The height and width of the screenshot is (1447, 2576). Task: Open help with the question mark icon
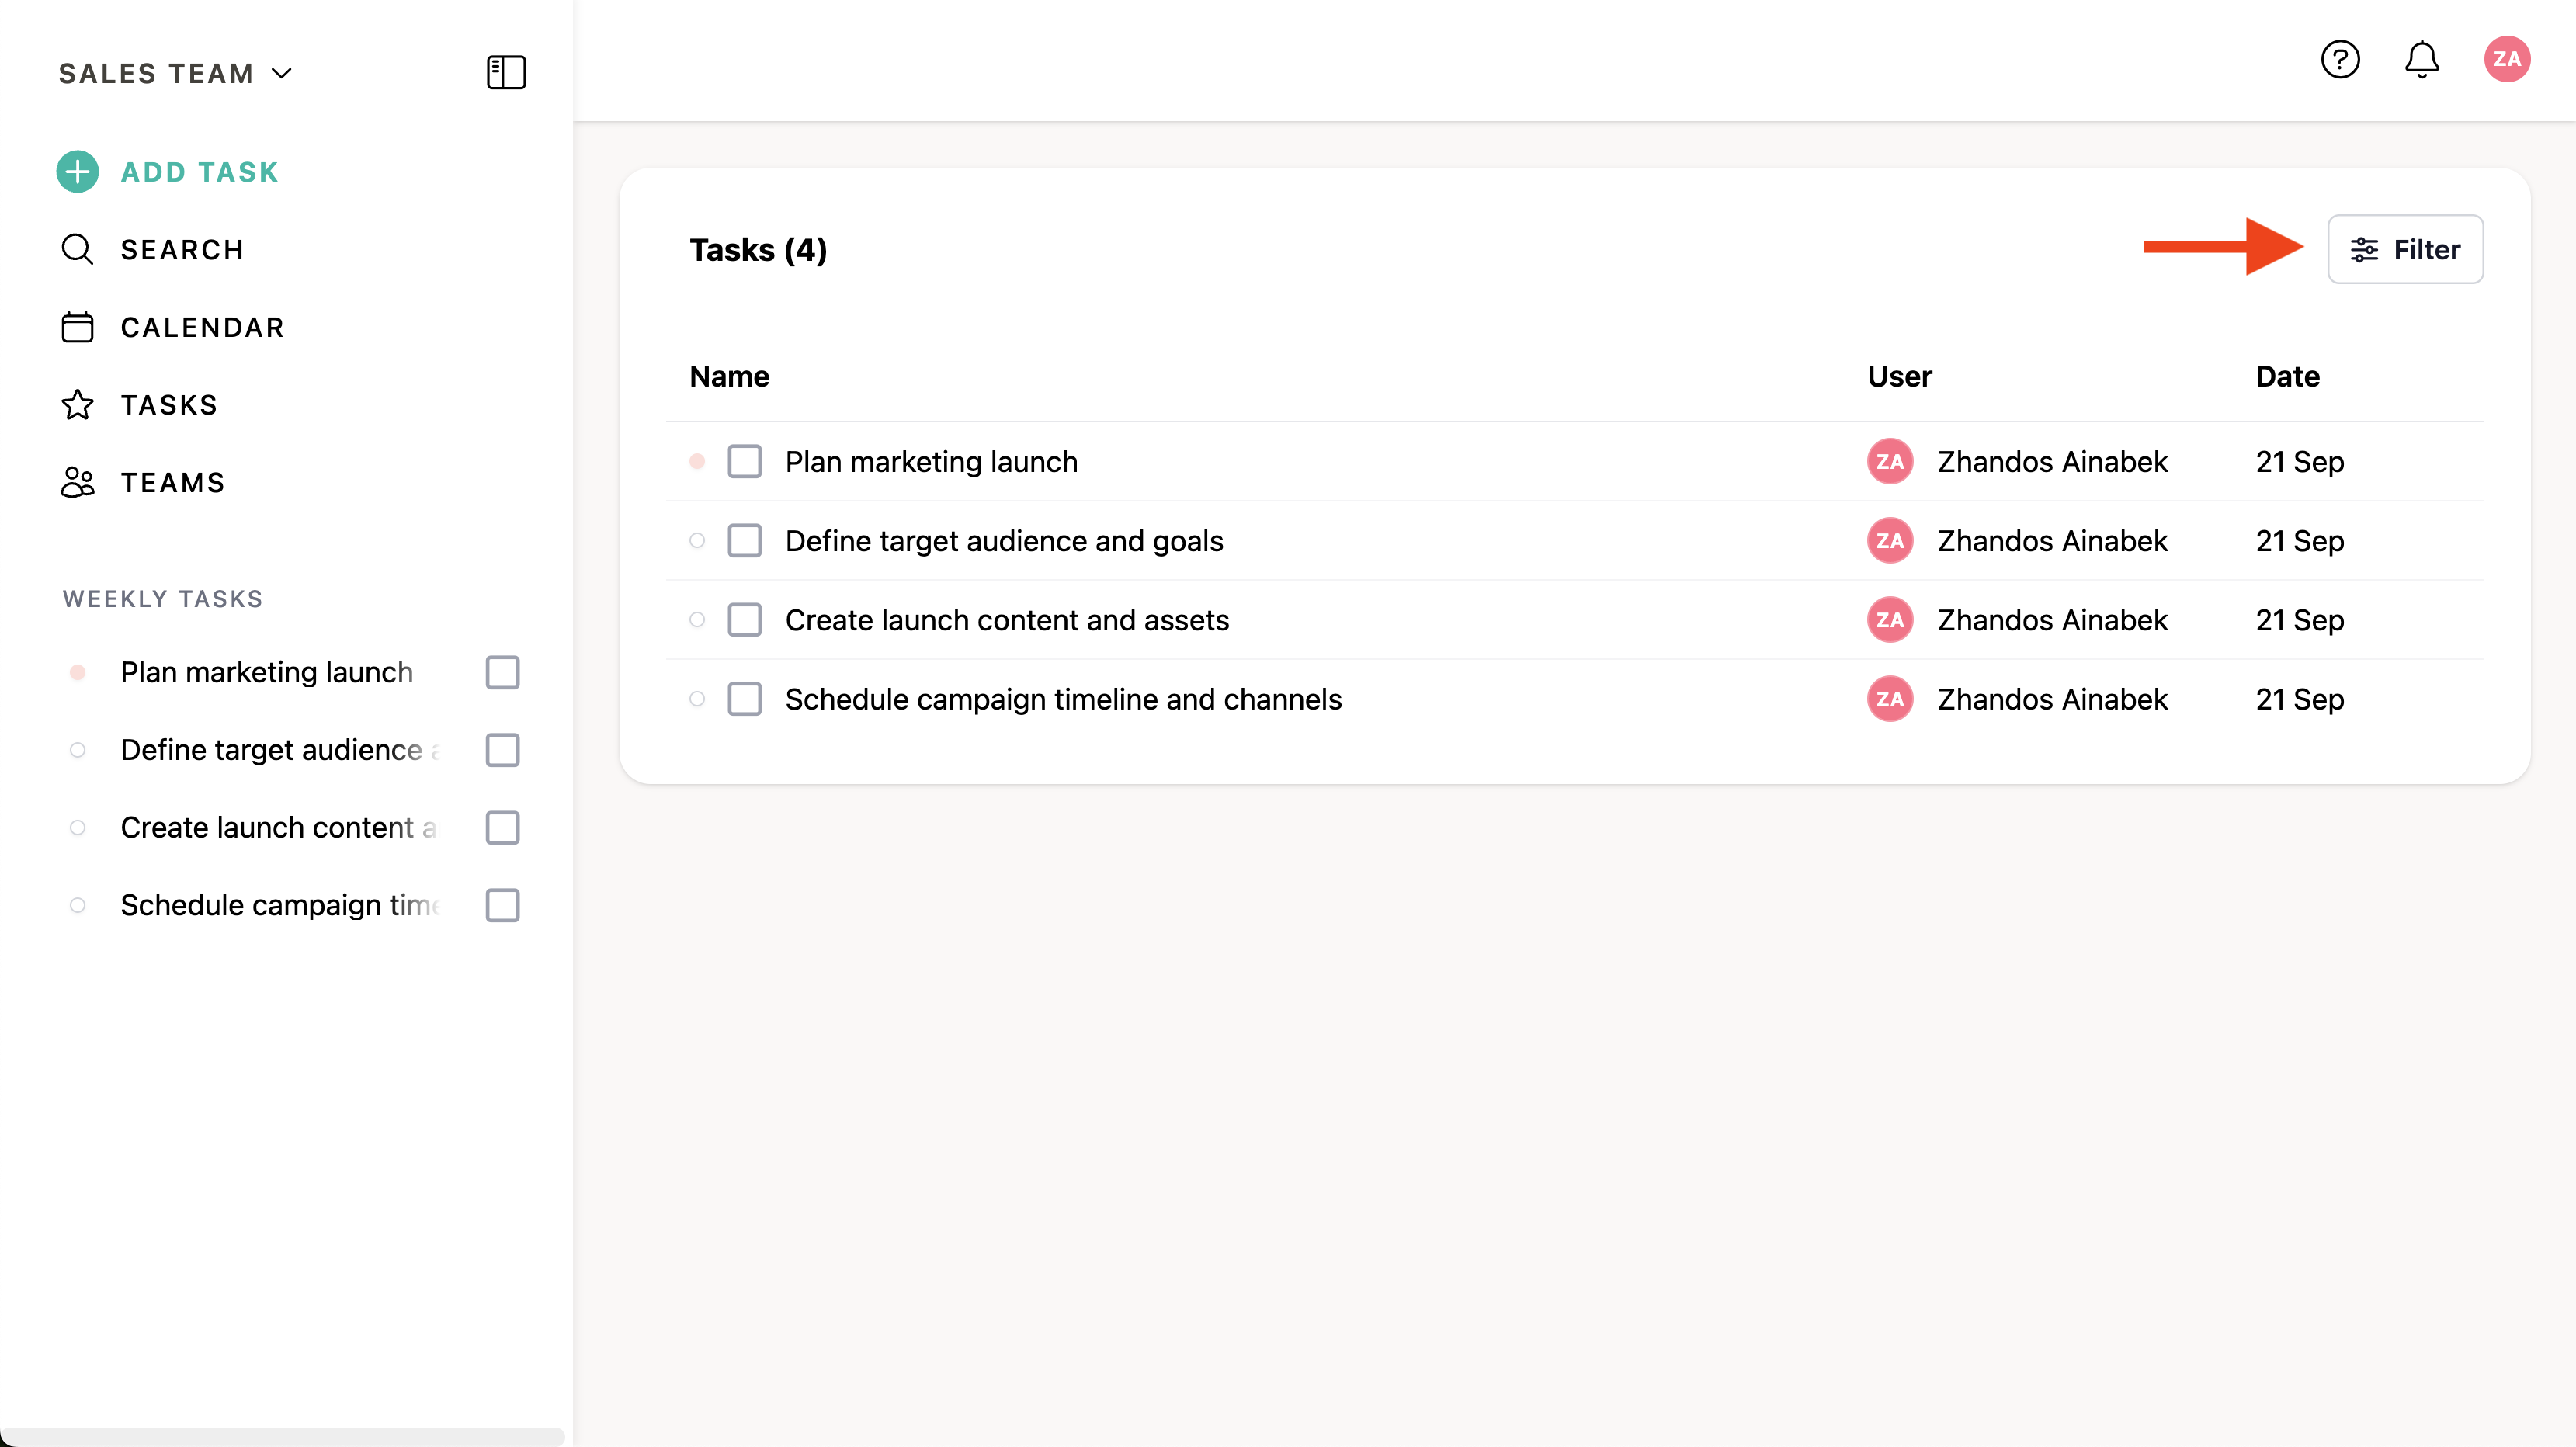pos(2340,59)
